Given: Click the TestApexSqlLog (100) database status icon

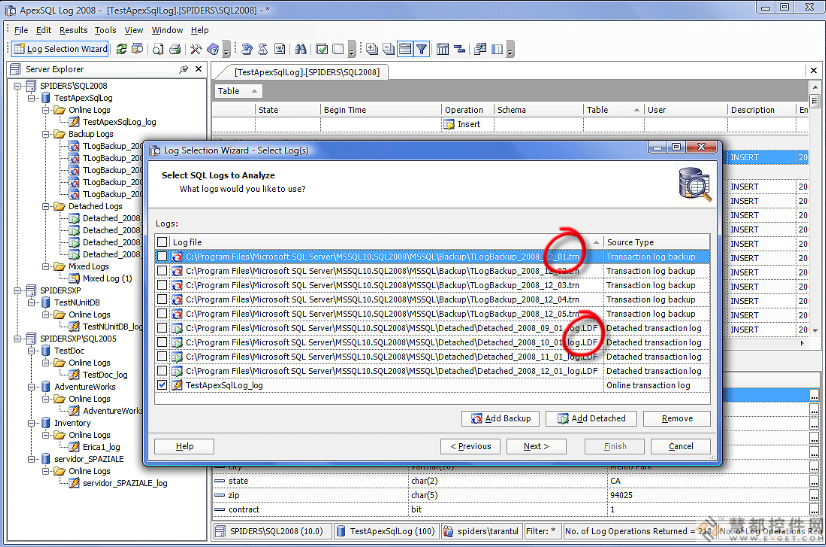Looking at the screenshot, I should click(x=341, y=531).
